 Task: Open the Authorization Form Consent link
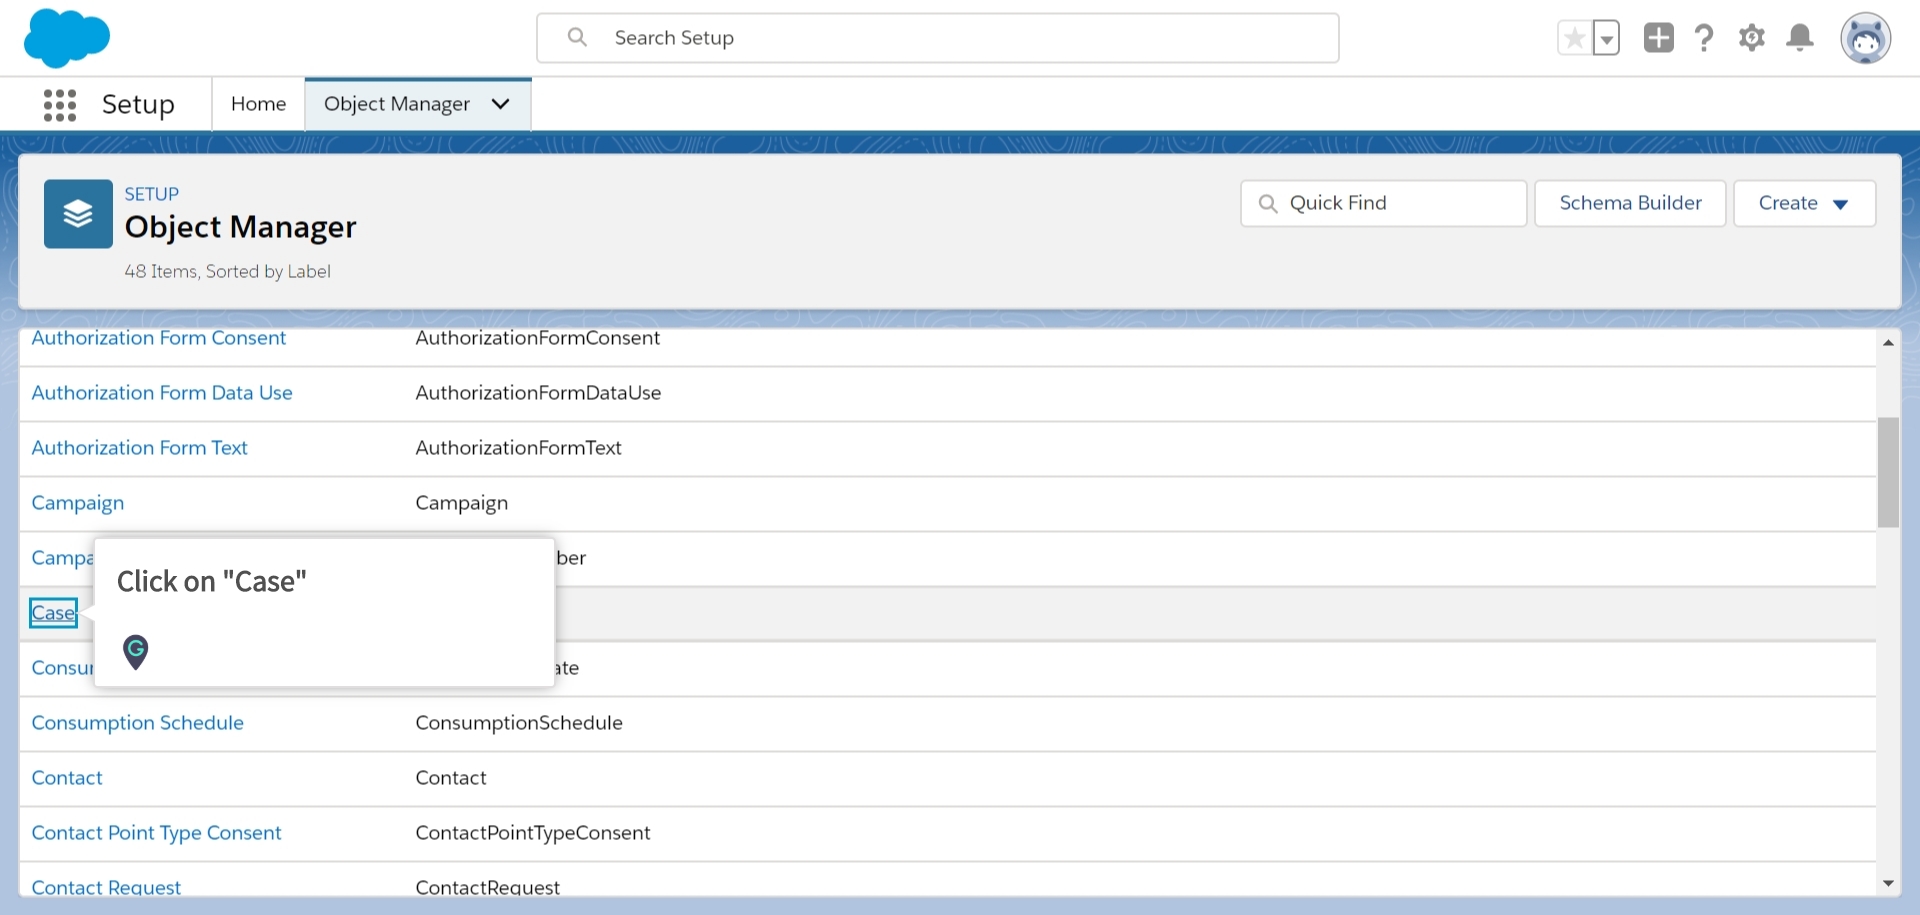point(159,338)
